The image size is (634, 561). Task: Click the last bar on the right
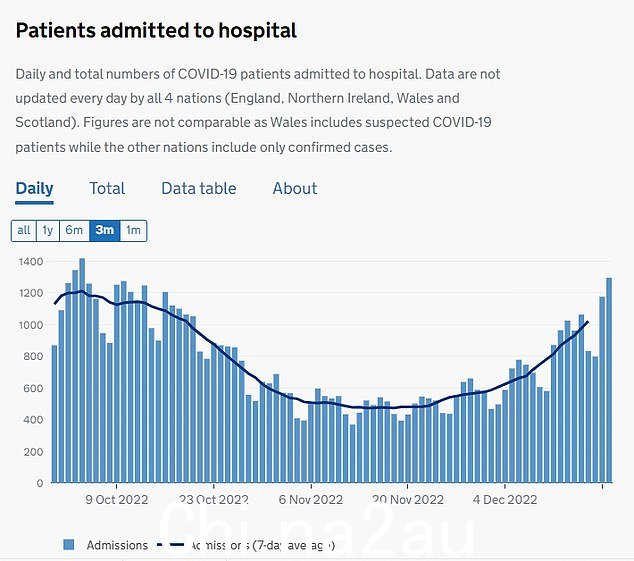(609, 380)
